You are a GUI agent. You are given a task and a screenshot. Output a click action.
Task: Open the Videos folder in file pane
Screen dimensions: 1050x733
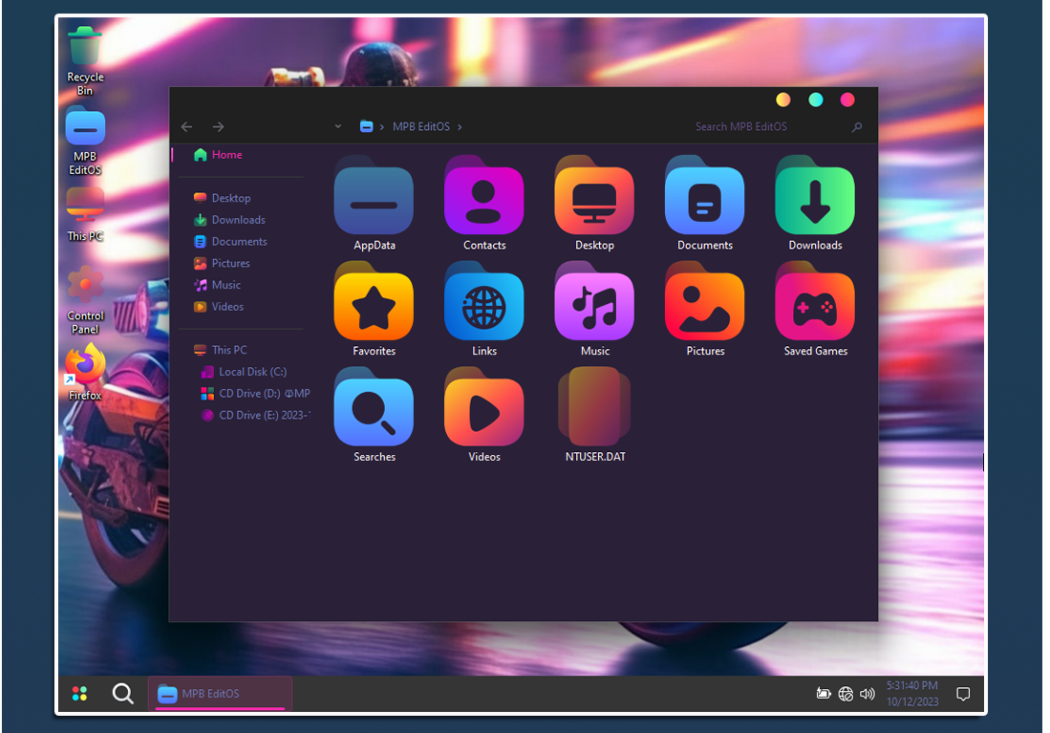[x=483, y=415]
